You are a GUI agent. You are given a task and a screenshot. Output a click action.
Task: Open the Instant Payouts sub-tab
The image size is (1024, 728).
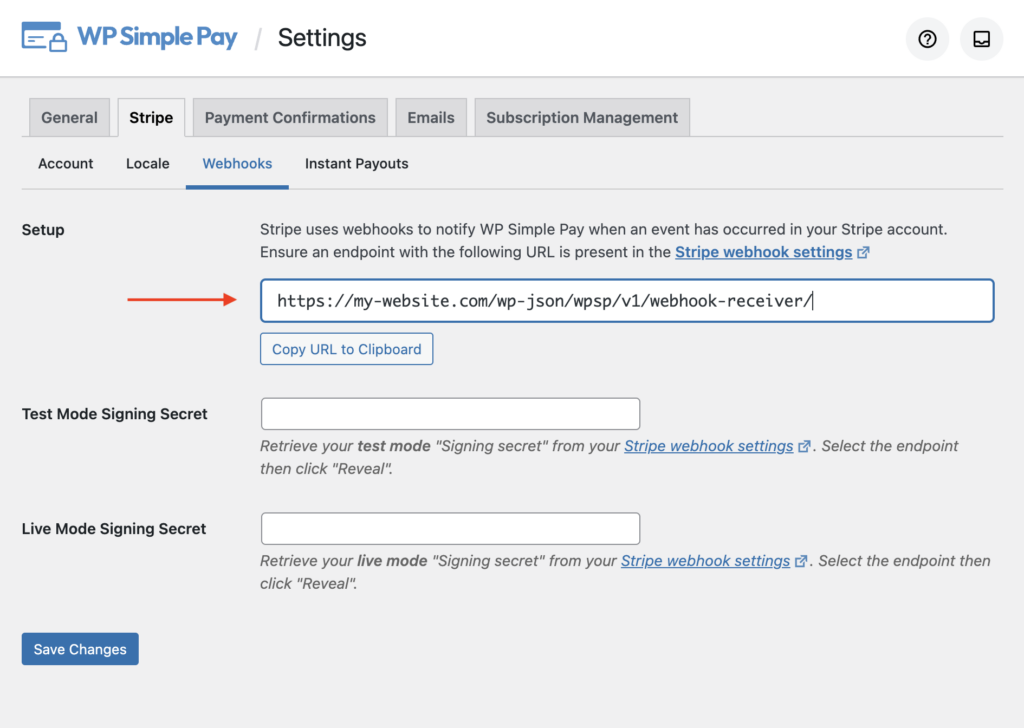click(357, 163)
